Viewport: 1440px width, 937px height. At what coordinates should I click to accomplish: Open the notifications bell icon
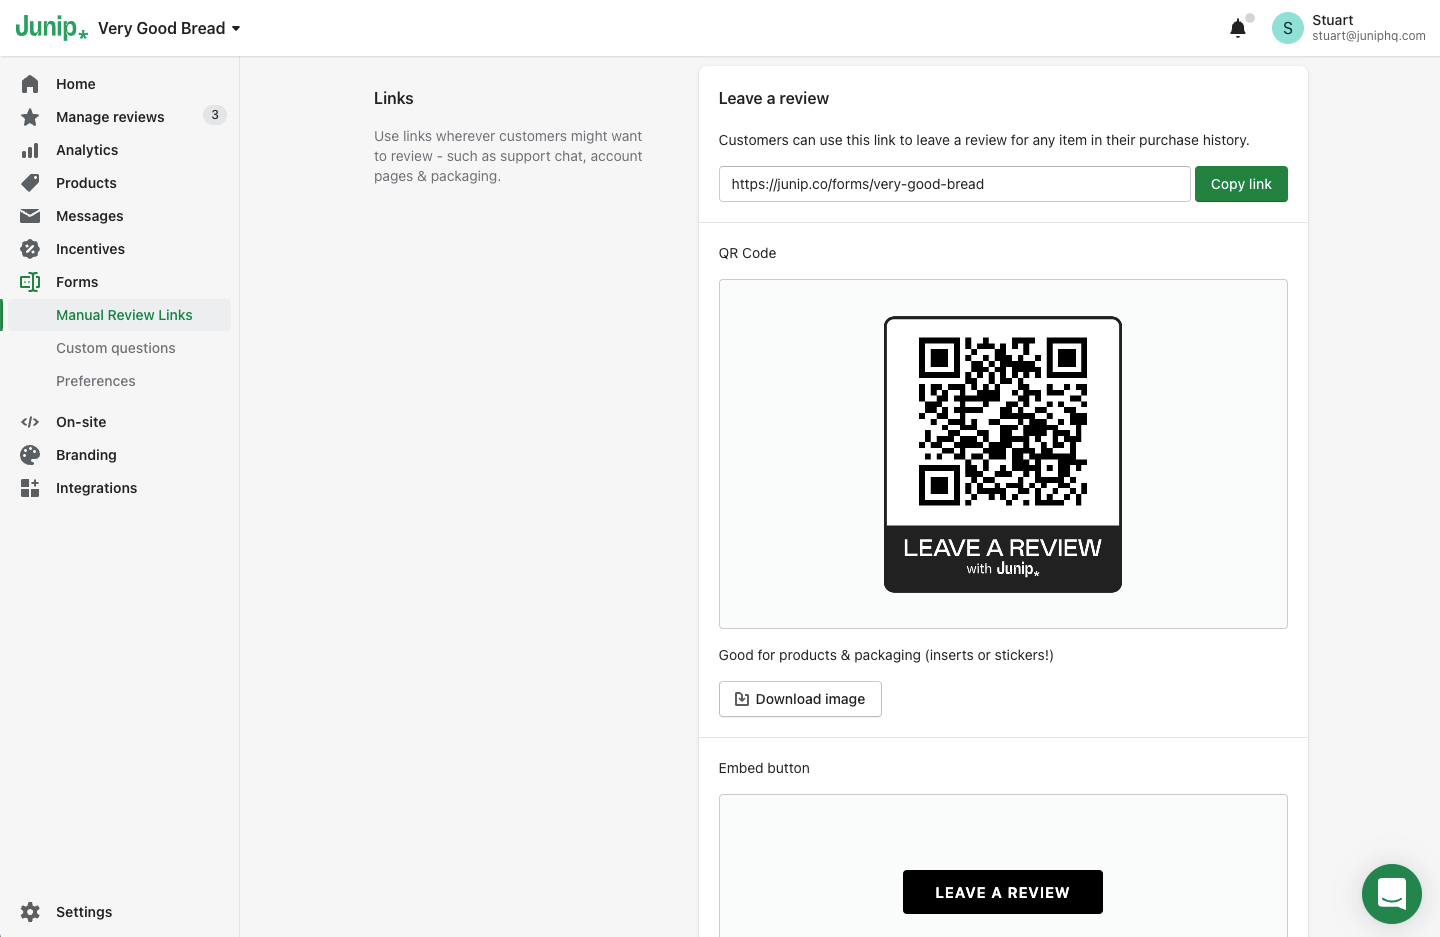[1238, 28]
